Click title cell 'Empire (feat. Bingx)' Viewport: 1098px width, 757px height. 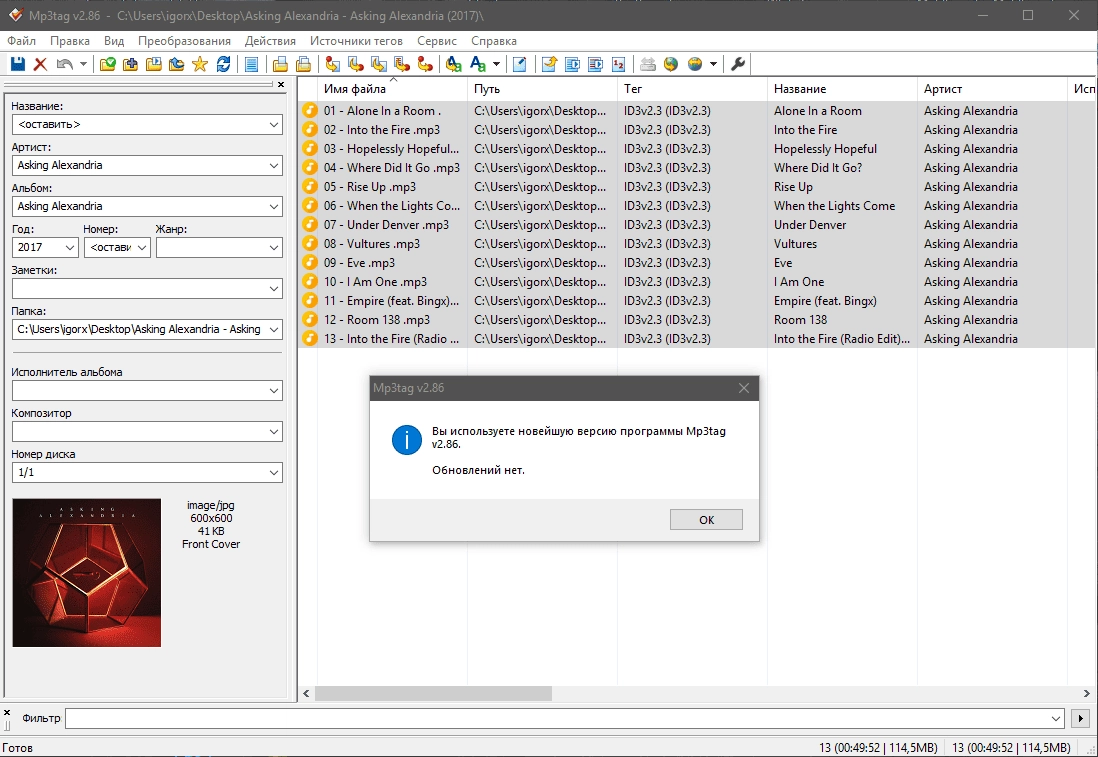(825, 301)
